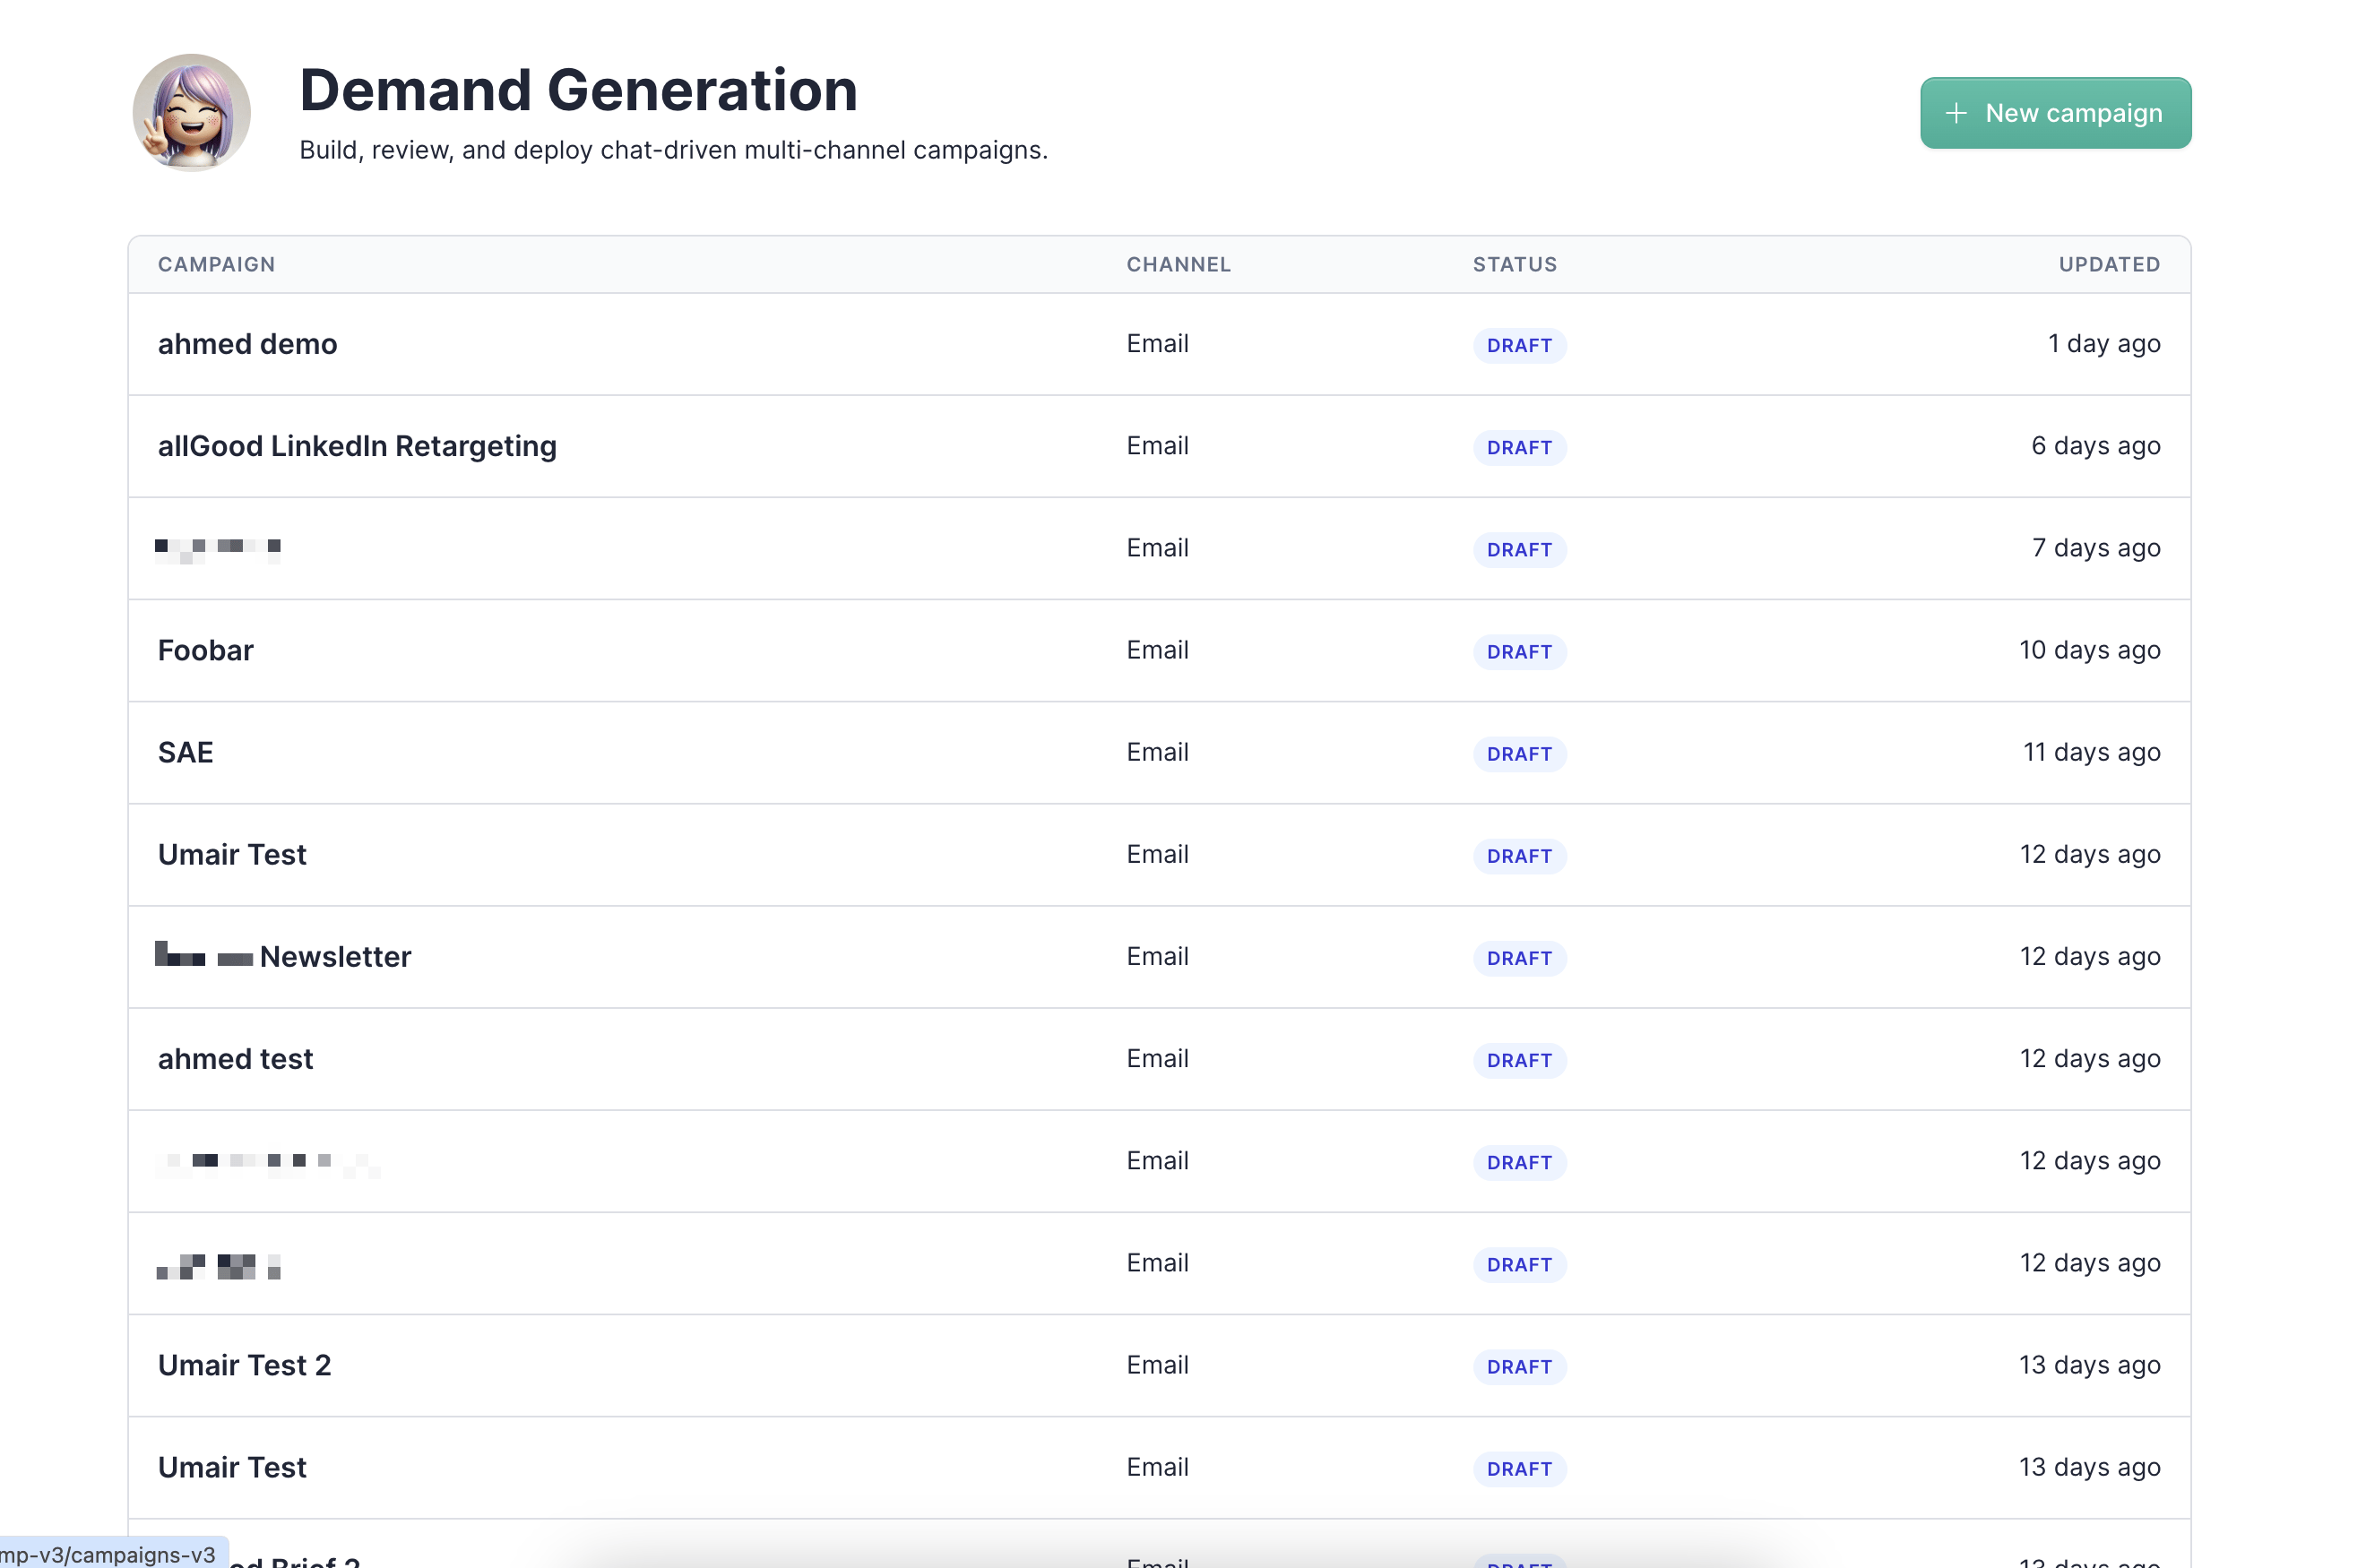Open the ahmed demo campaign
Image resolution: width=2366 pixels, height=1568 pixels.
(247, 344)
